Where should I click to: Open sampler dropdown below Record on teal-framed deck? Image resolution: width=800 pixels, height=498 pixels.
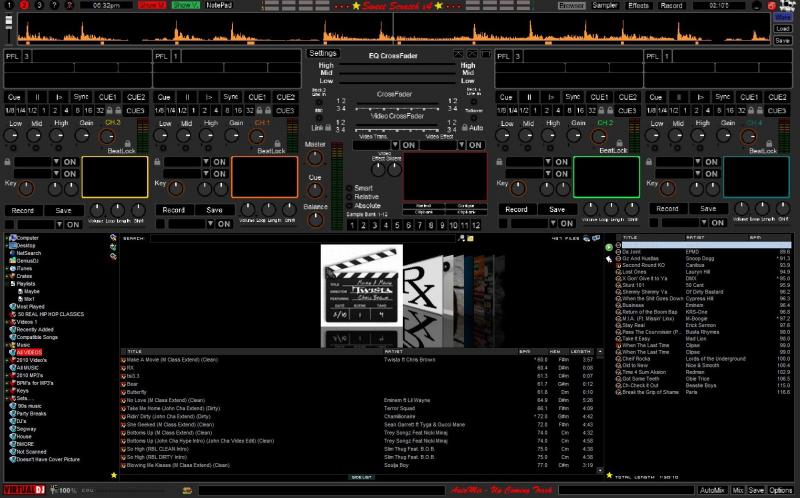point(704,222)
